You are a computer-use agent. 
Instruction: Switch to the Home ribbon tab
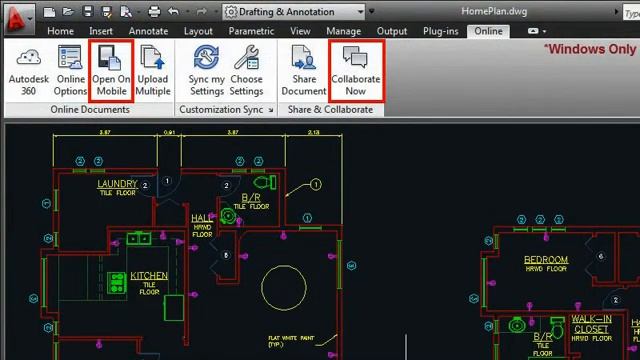60,31
